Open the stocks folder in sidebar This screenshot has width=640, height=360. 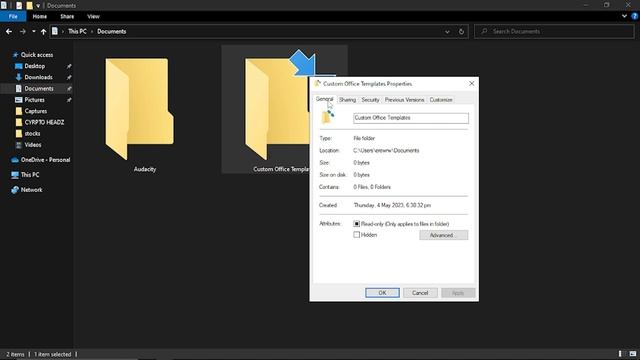pyautogui.click(x=32, y=133)
